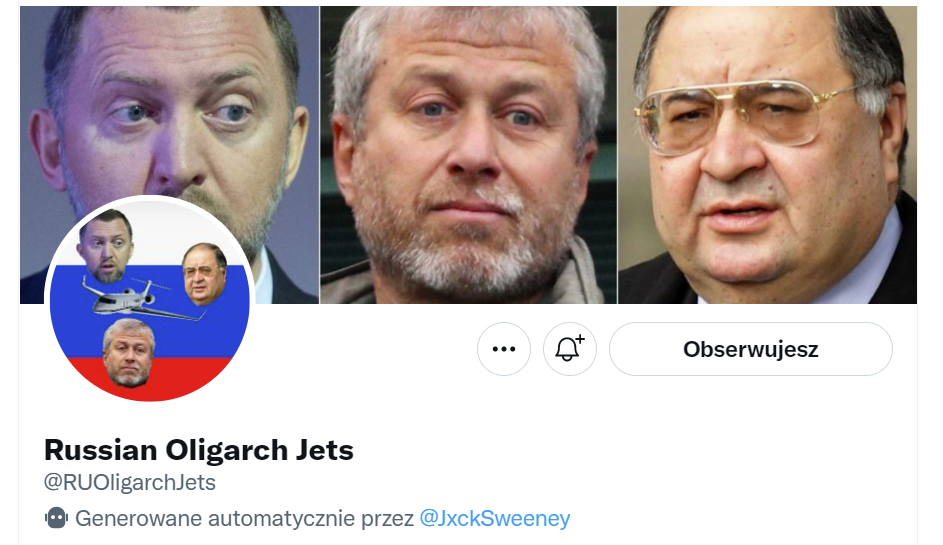The image size is (943, 545).
Task: Click the Obserwujesz following button
Action: tap(751, 349)
